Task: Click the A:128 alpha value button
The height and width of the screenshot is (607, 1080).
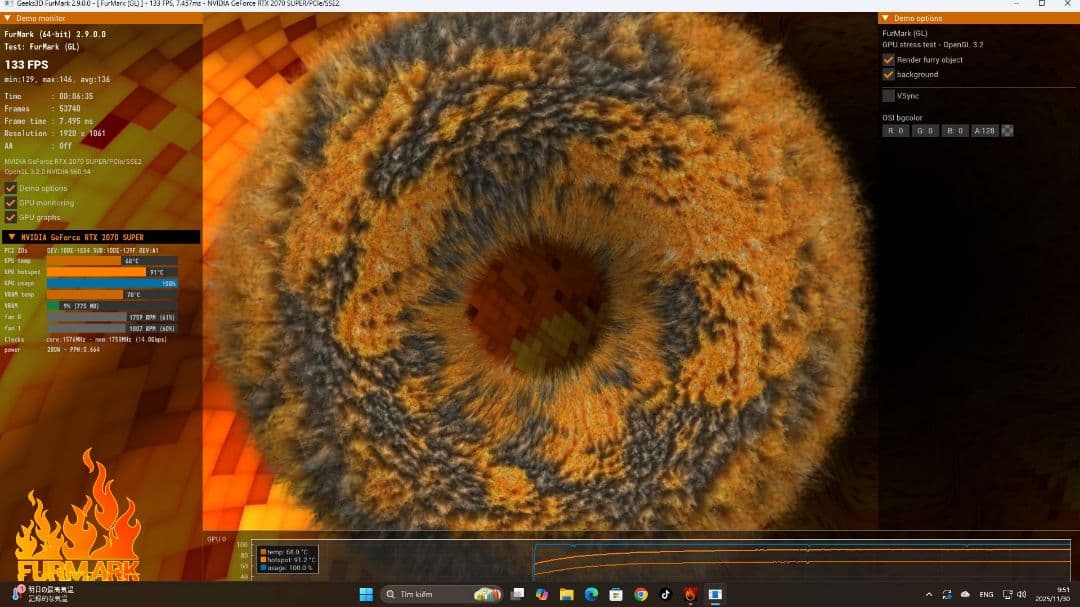Action: click(984, 130)
